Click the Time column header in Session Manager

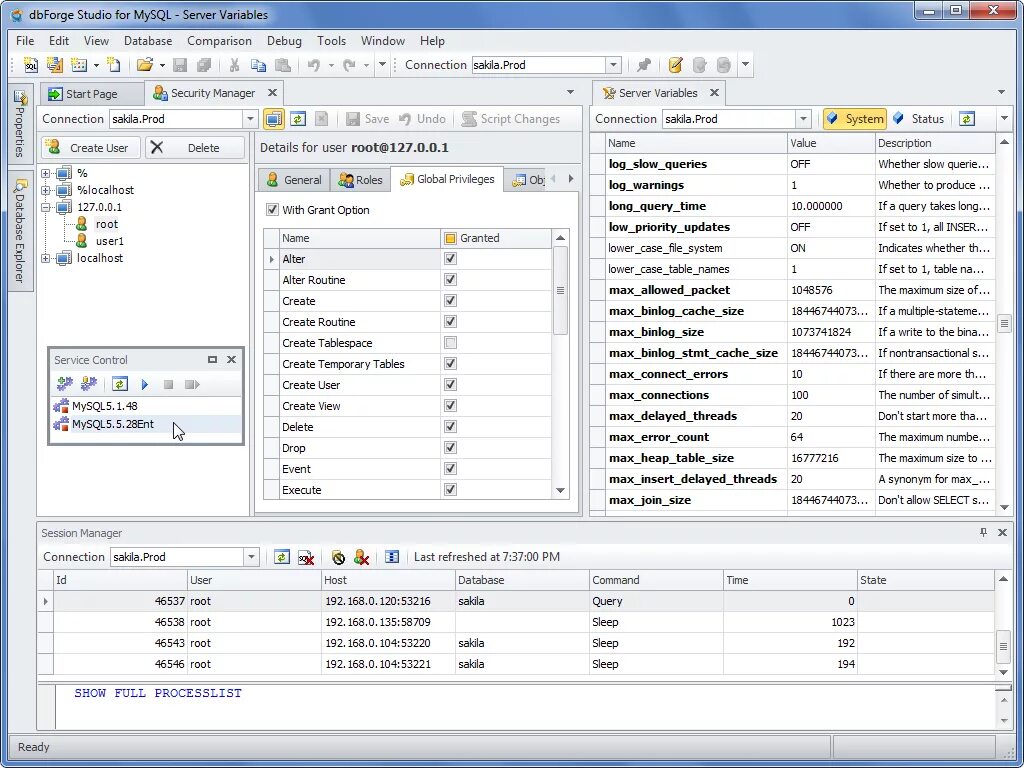(790, 580)
